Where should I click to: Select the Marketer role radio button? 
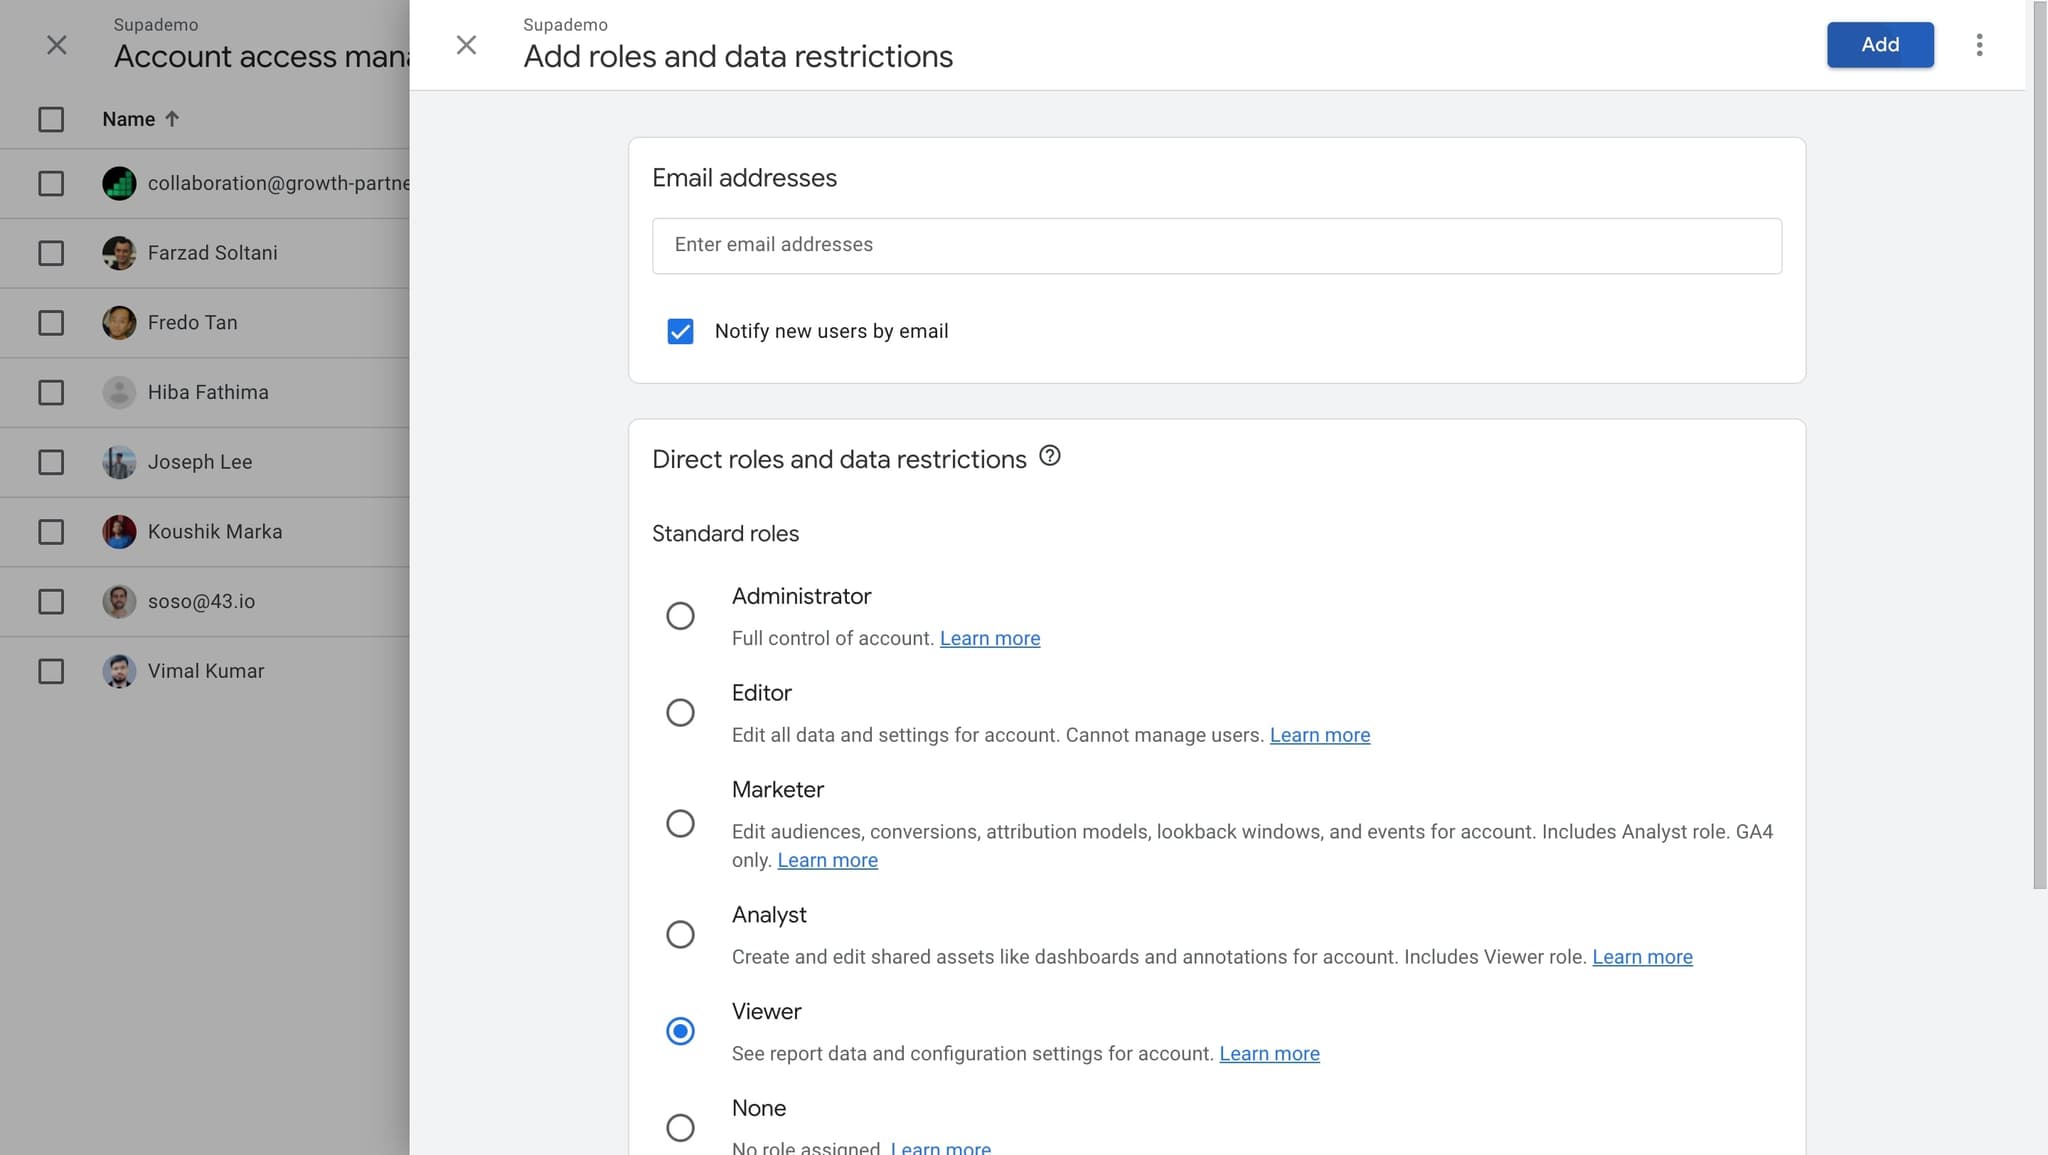(680, 824)
